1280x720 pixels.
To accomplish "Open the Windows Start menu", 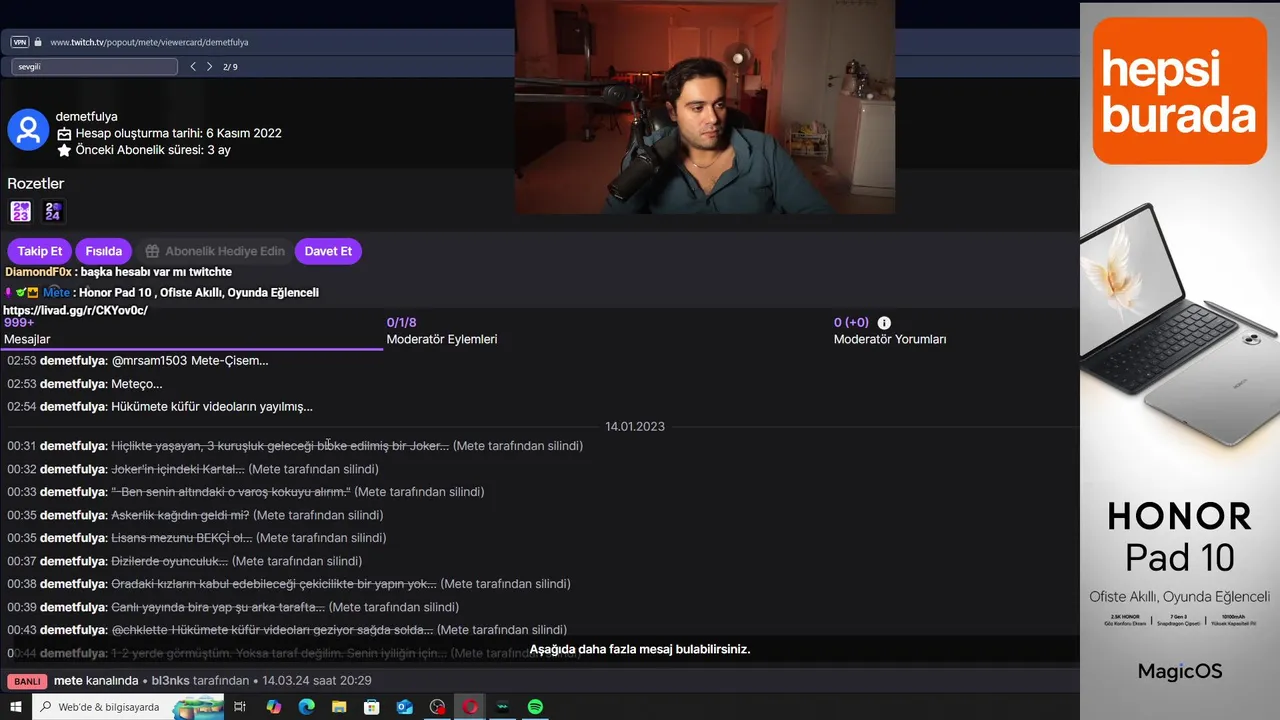I will point(15,707).
